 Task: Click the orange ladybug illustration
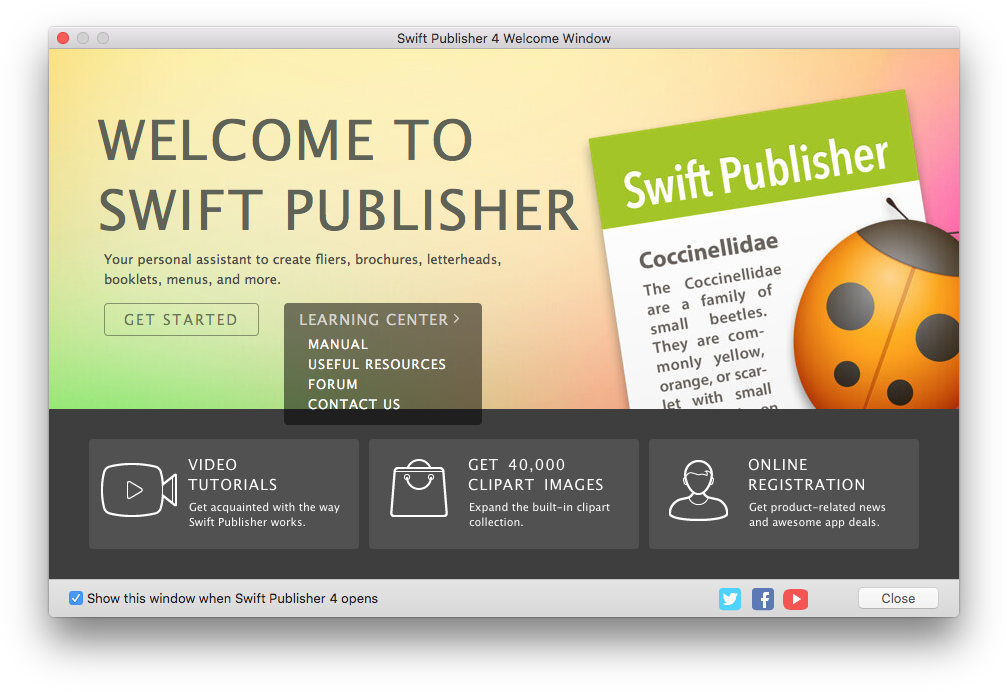[880, 320]
